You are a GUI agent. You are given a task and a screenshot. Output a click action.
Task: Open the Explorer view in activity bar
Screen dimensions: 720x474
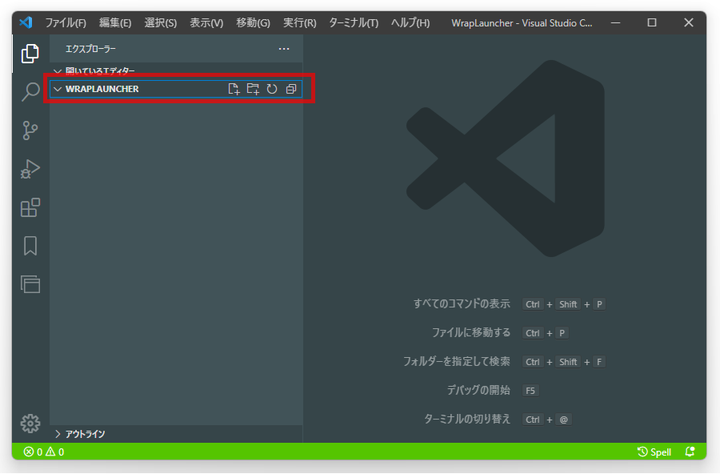pyautogui.click(x=30, y=53)
